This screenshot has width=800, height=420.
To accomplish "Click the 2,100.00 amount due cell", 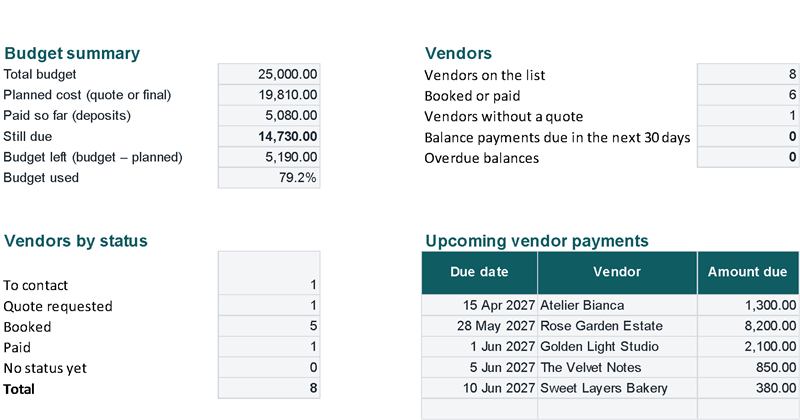I will pyautogui.click(x=748, y=347).
